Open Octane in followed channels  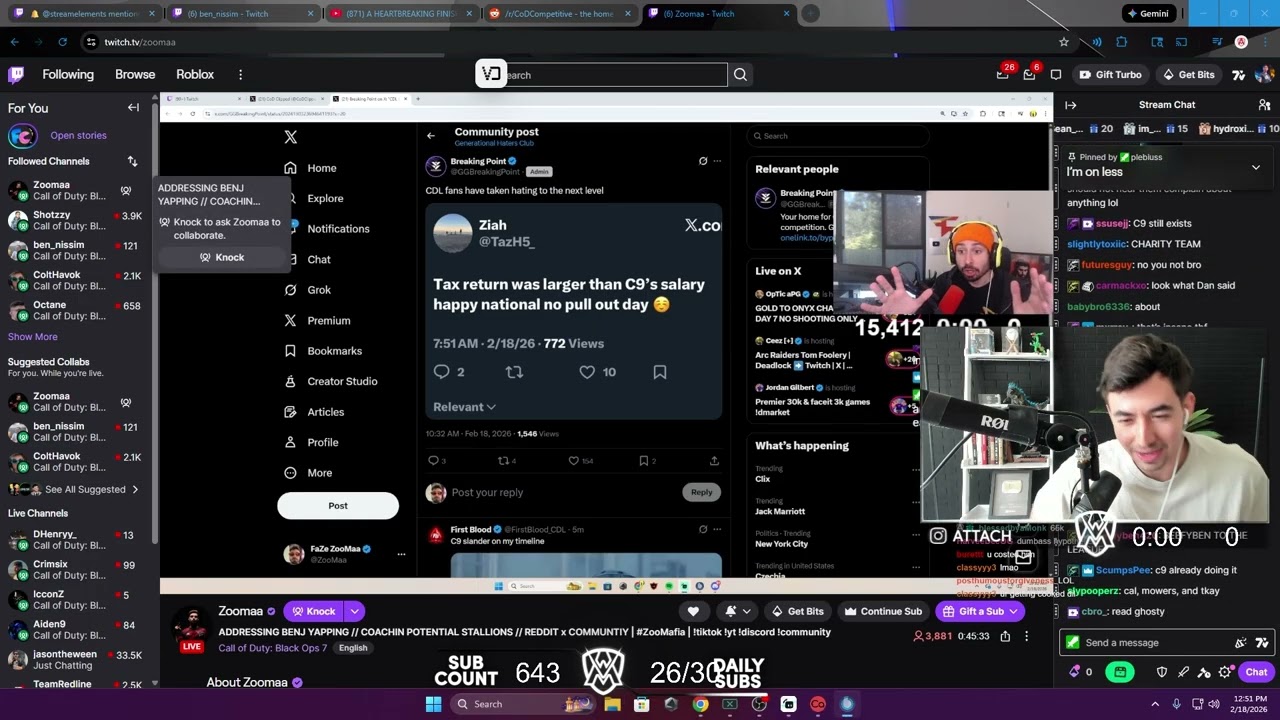[75, 310]
